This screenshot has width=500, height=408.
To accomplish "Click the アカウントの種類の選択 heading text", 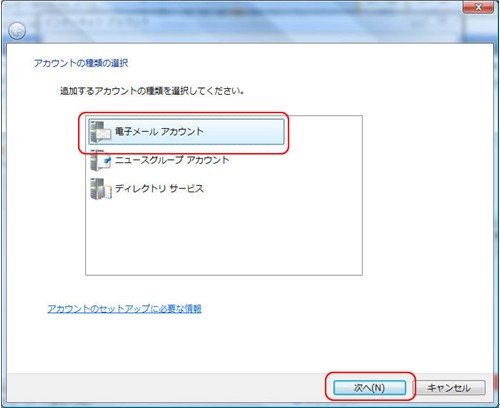I will [81, 63].
